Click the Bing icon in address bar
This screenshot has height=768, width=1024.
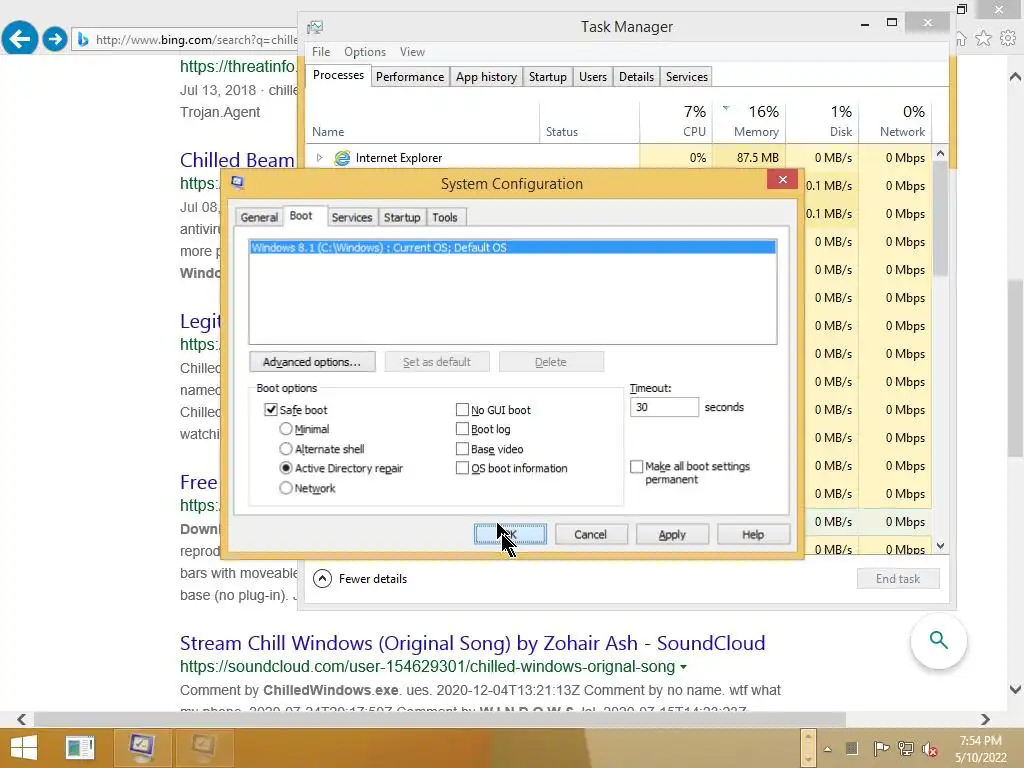coord(83,40)
